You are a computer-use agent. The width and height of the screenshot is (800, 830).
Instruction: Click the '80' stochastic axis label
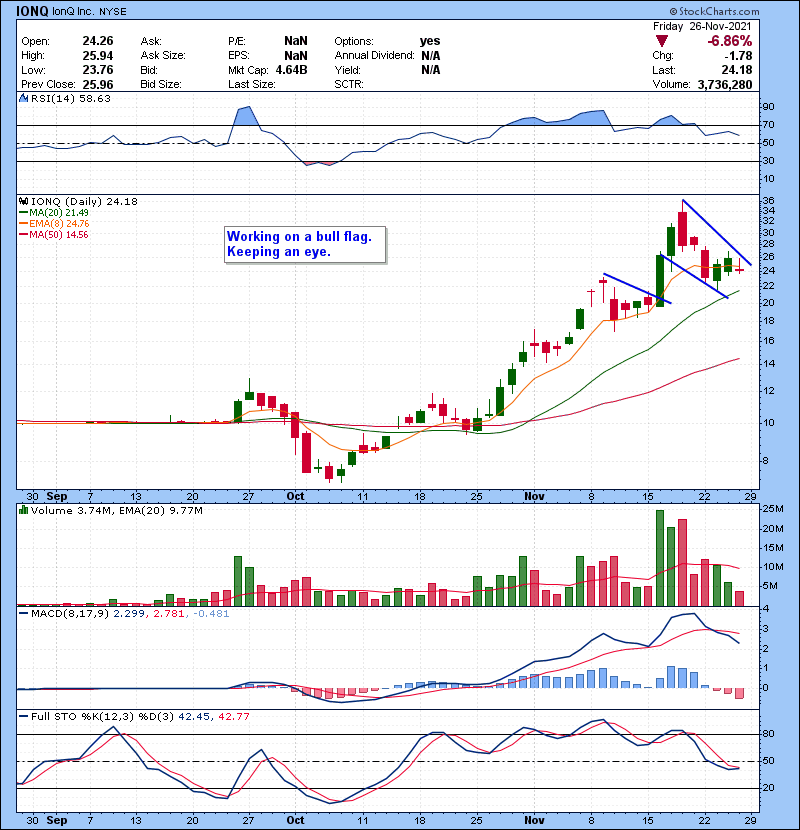[x=768, y=734]
